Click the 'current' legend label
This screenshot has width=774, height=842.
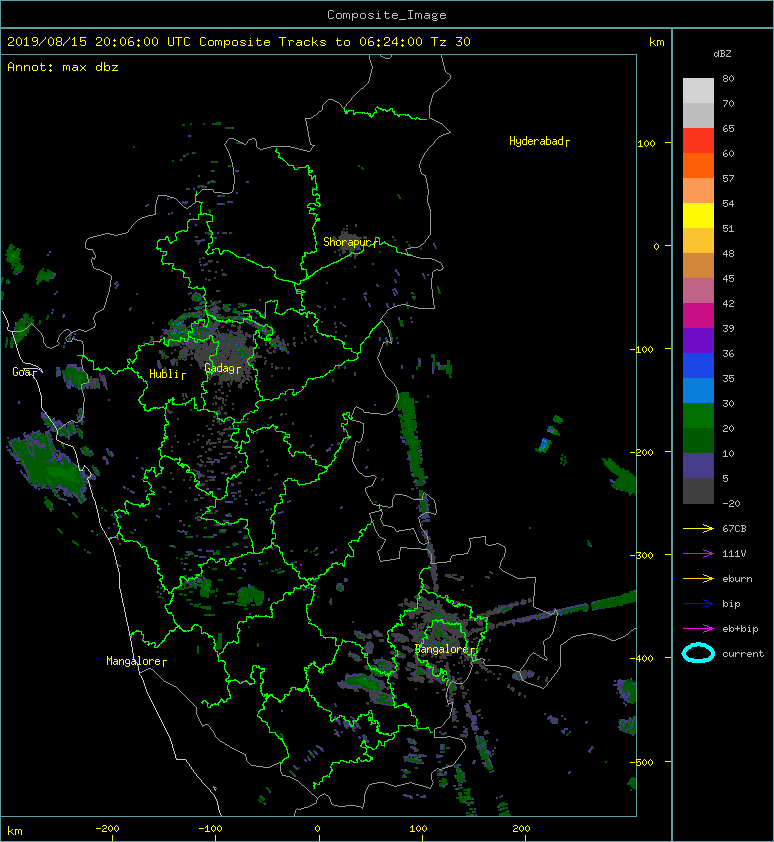tap(743, 654)
